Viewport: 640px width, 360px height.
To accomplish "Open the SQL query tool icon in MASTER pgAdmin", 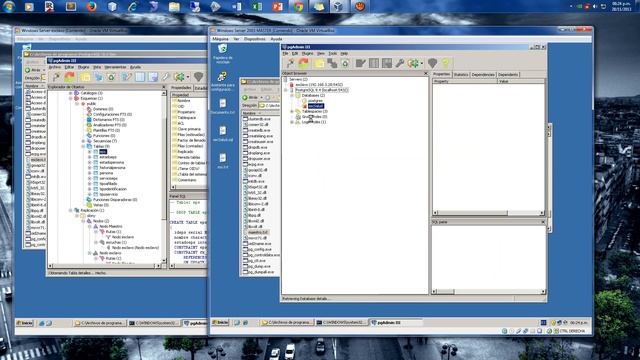I will (360, 63).
